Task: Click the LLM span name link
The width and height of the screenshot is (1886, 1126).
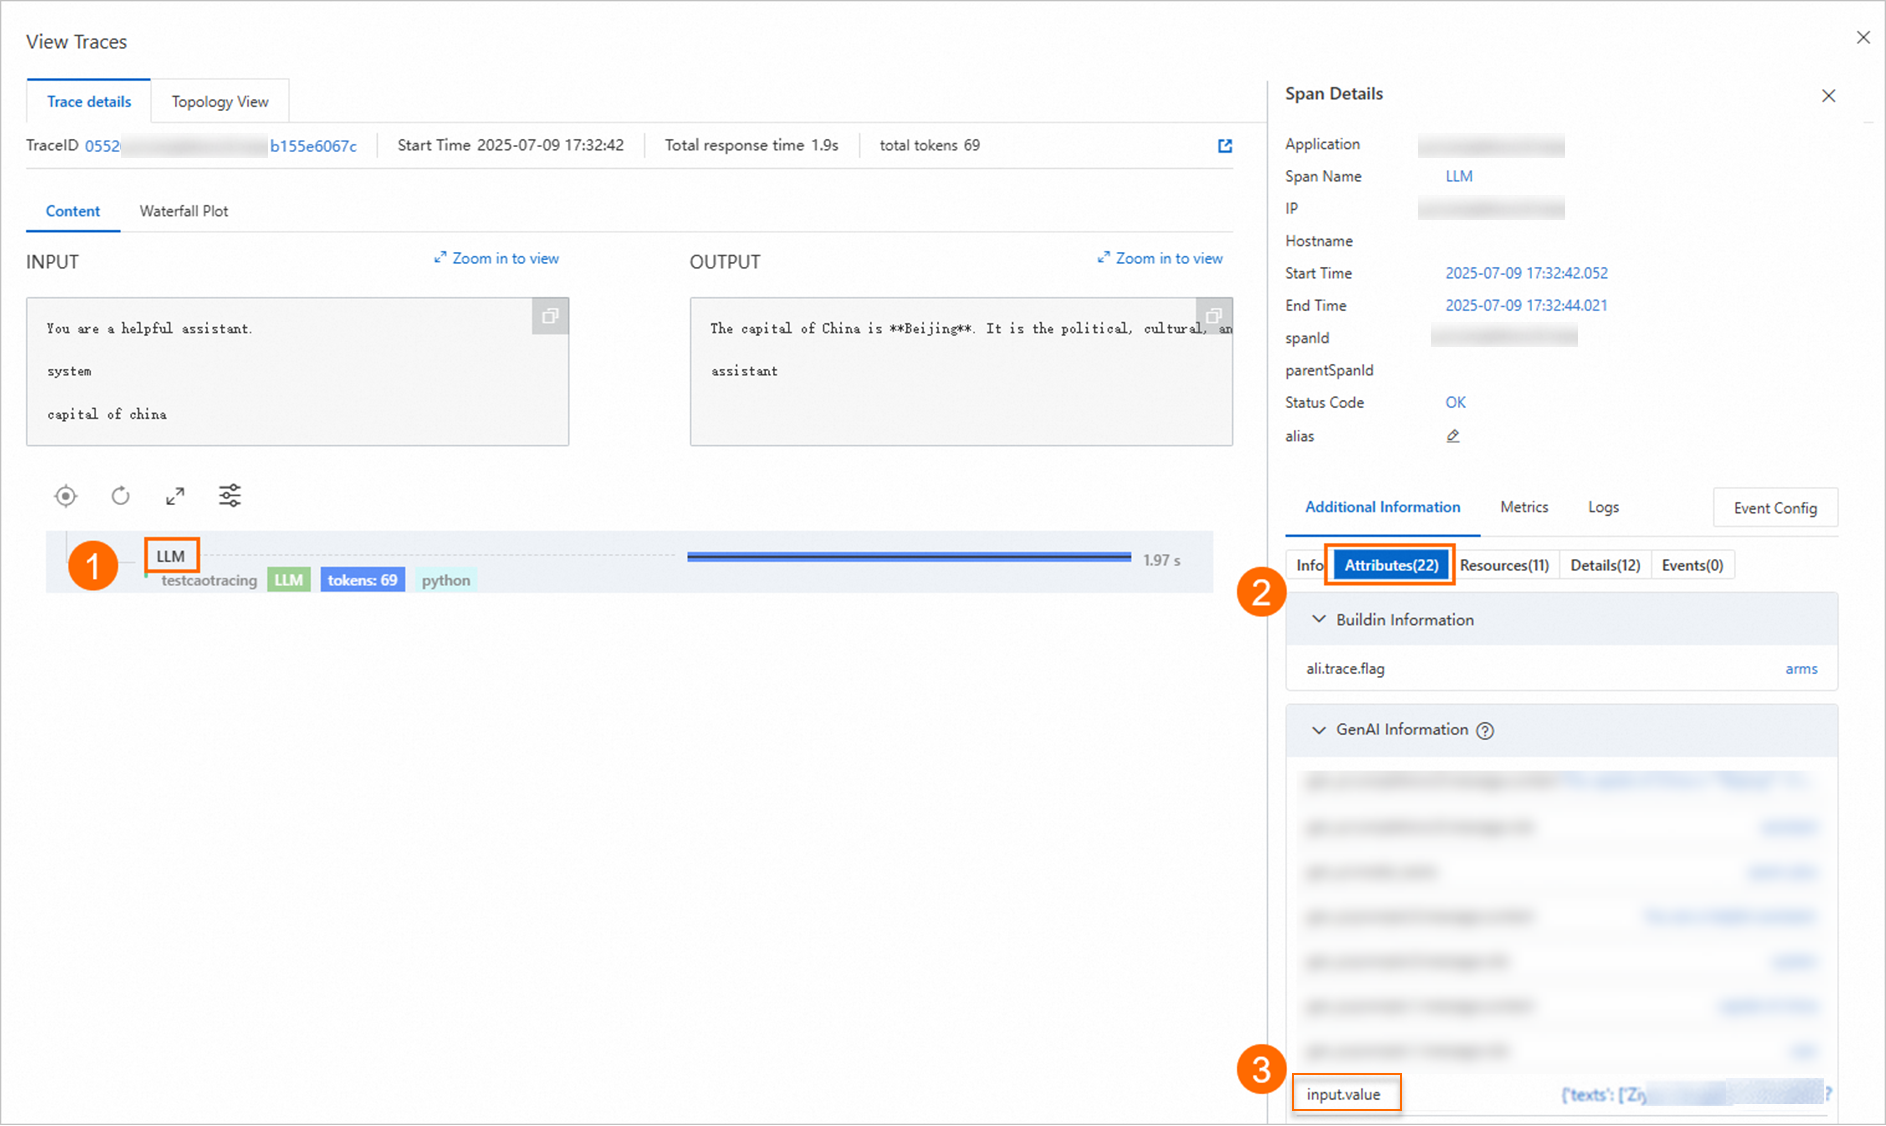Action: tap(1459, 176)
